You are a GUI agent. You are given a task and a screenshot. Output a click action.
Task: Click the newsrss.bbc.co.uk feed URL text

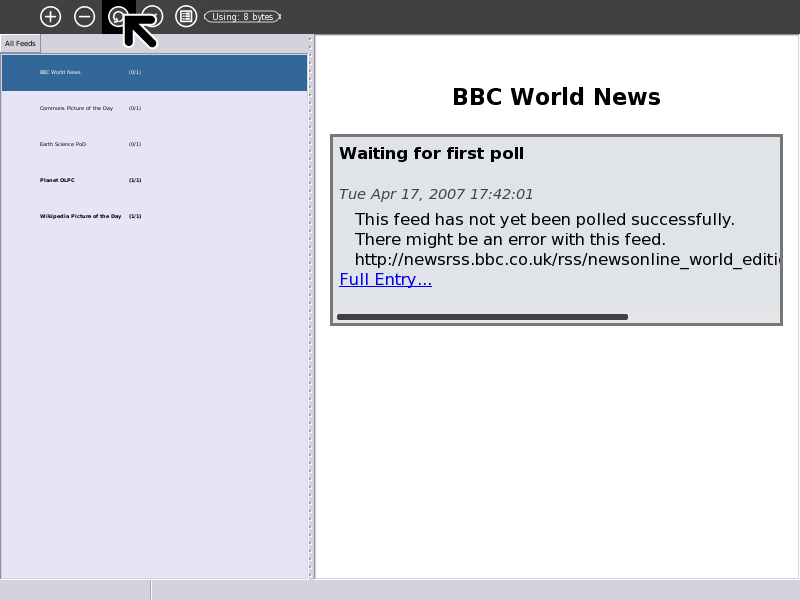567,260
